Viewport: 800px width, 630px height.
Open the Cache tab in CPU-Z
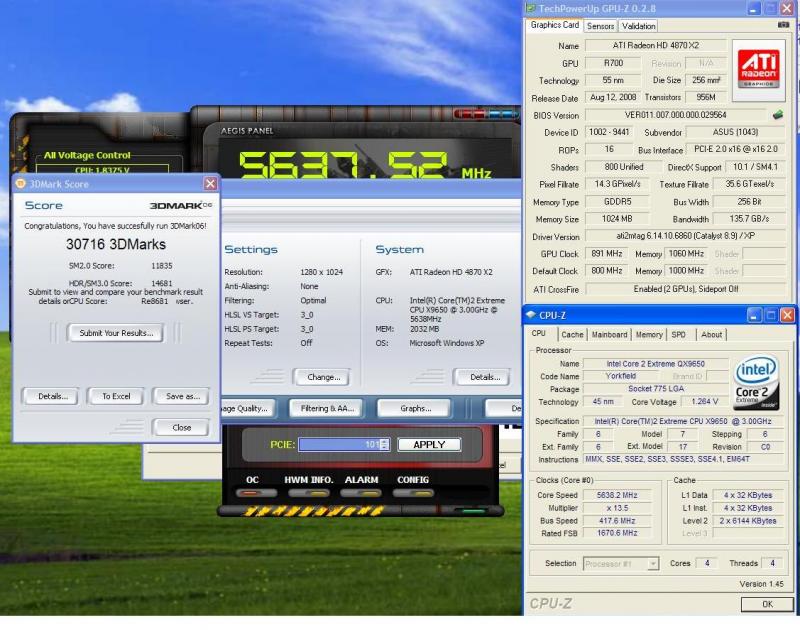click(572, 335)
